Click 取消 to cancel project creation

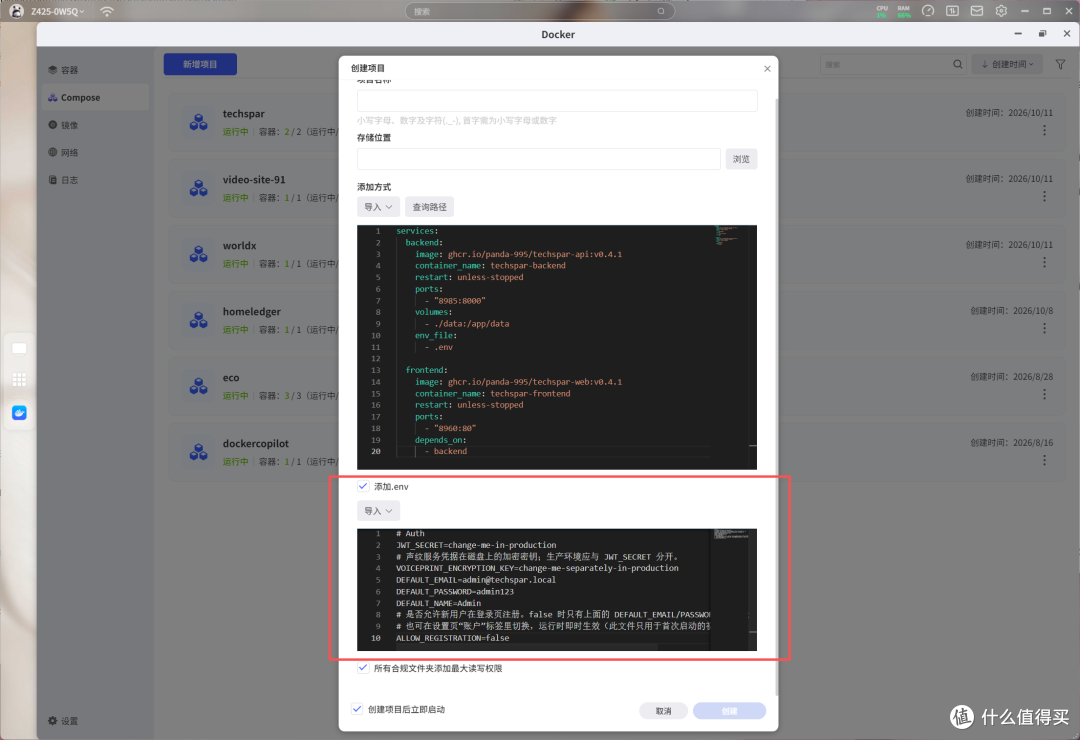(663, 710)
